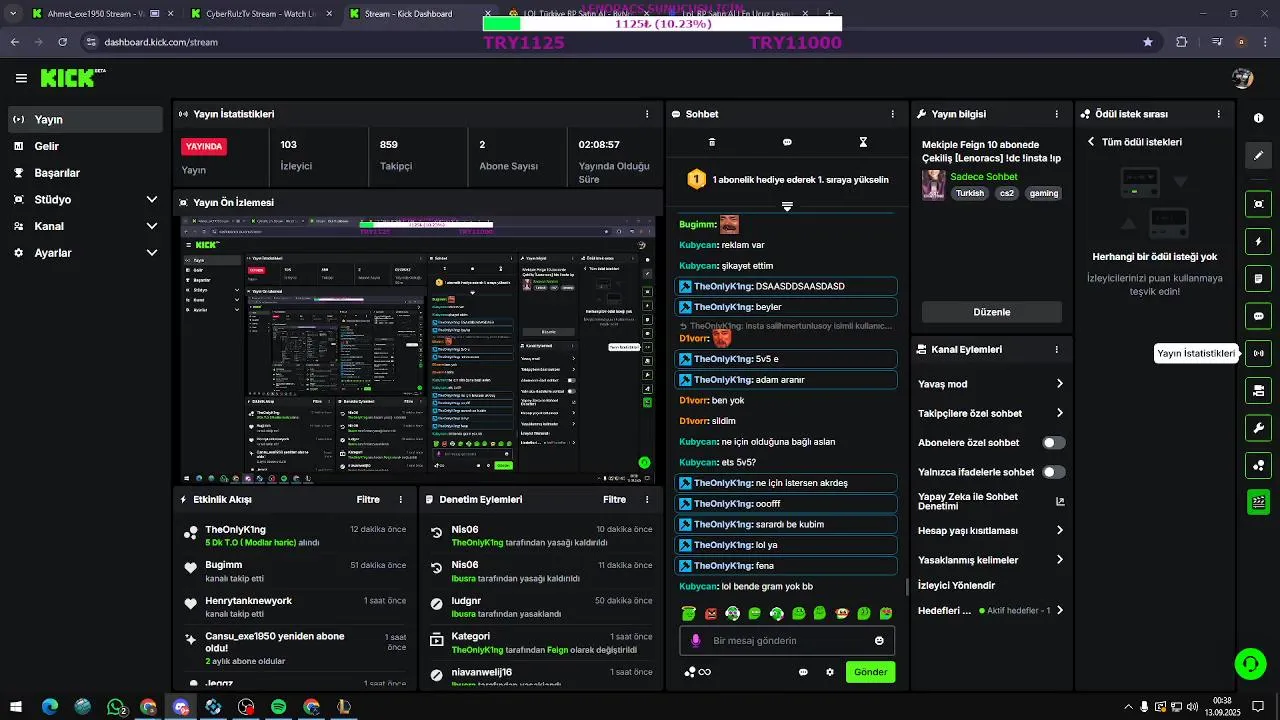
Task: Expand the pinned gift leaderboard chevron
Action: [787, 206]
